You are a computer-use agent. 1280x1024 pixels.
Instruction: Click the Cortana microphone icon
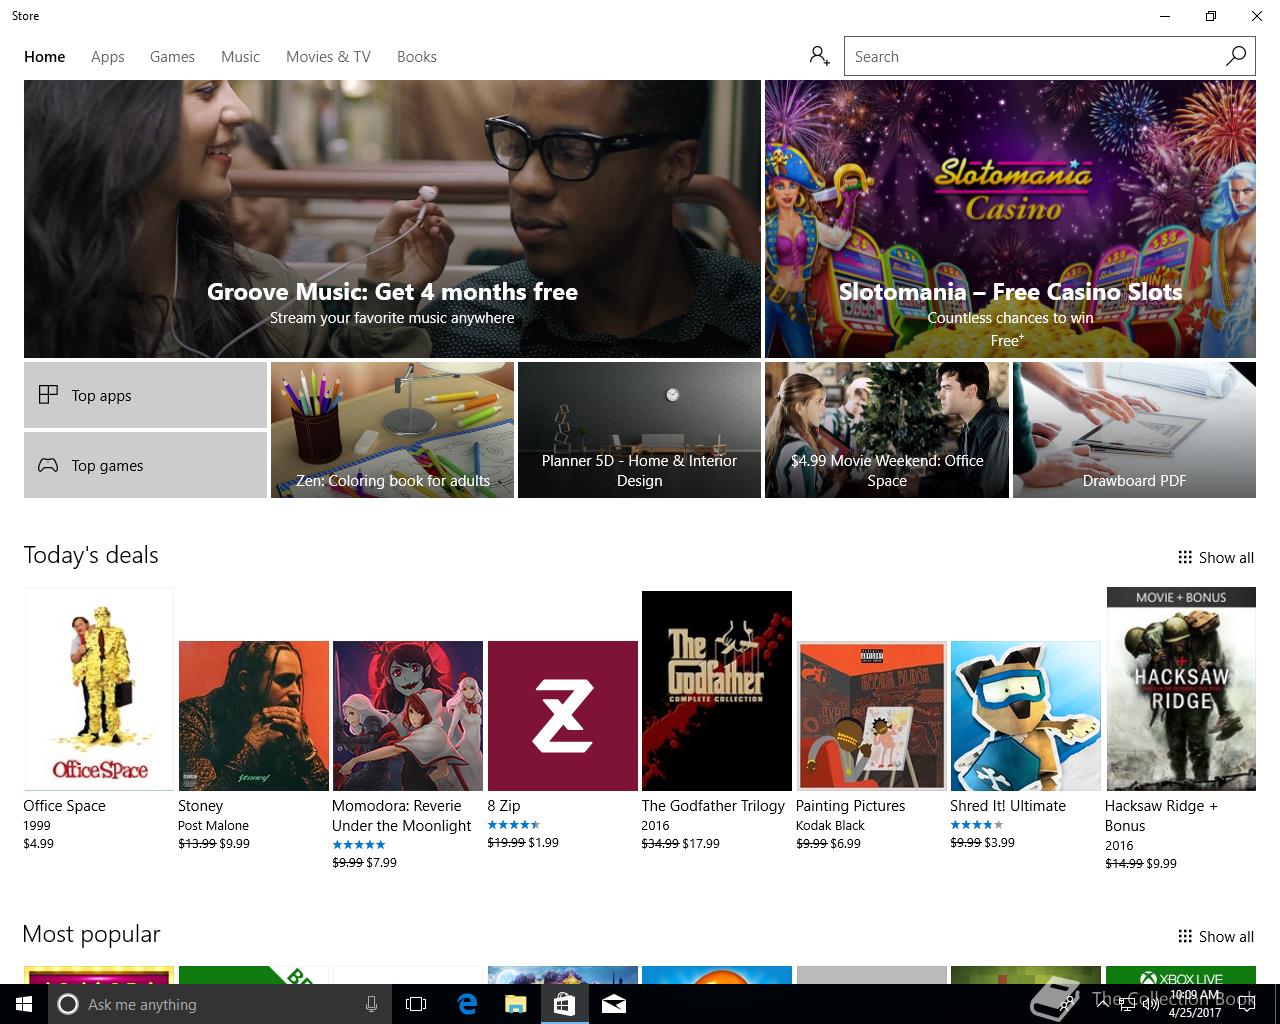coord(371,1004)
